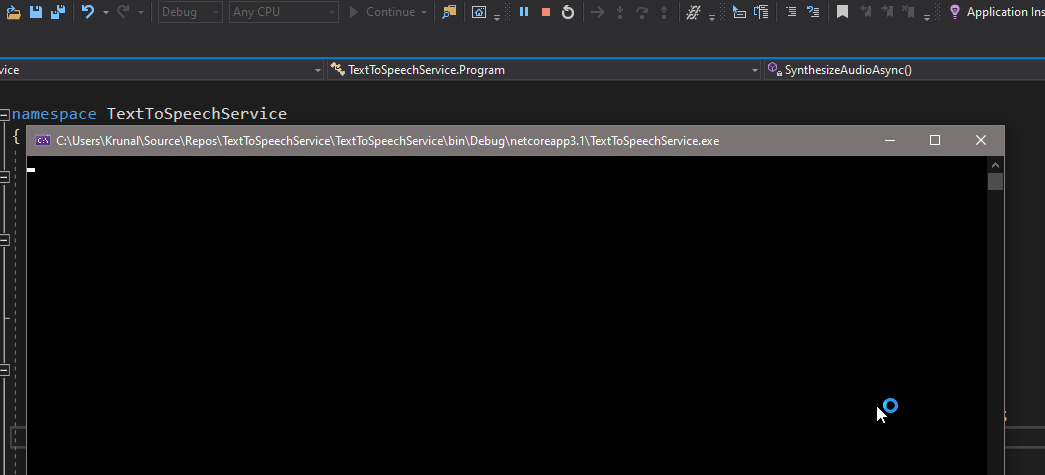Click the Find in Files icon

(449, 12)
